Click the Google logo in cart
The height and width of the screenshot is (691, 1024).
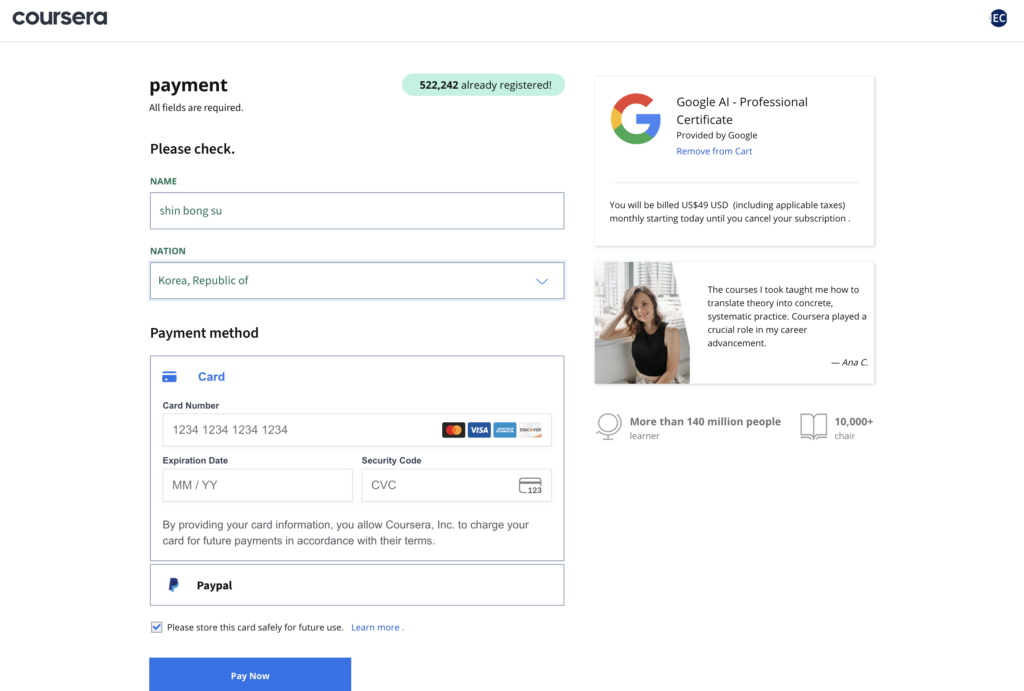click(635, 119)
